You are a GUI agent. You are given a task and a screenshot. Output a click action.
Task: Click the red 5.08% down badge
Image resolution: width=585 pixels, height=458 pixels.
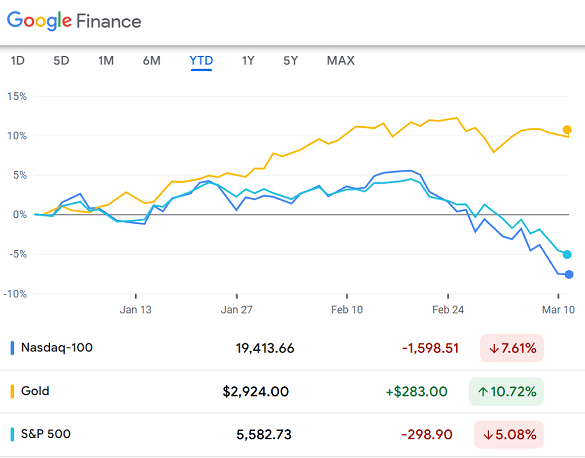point(509,435)
